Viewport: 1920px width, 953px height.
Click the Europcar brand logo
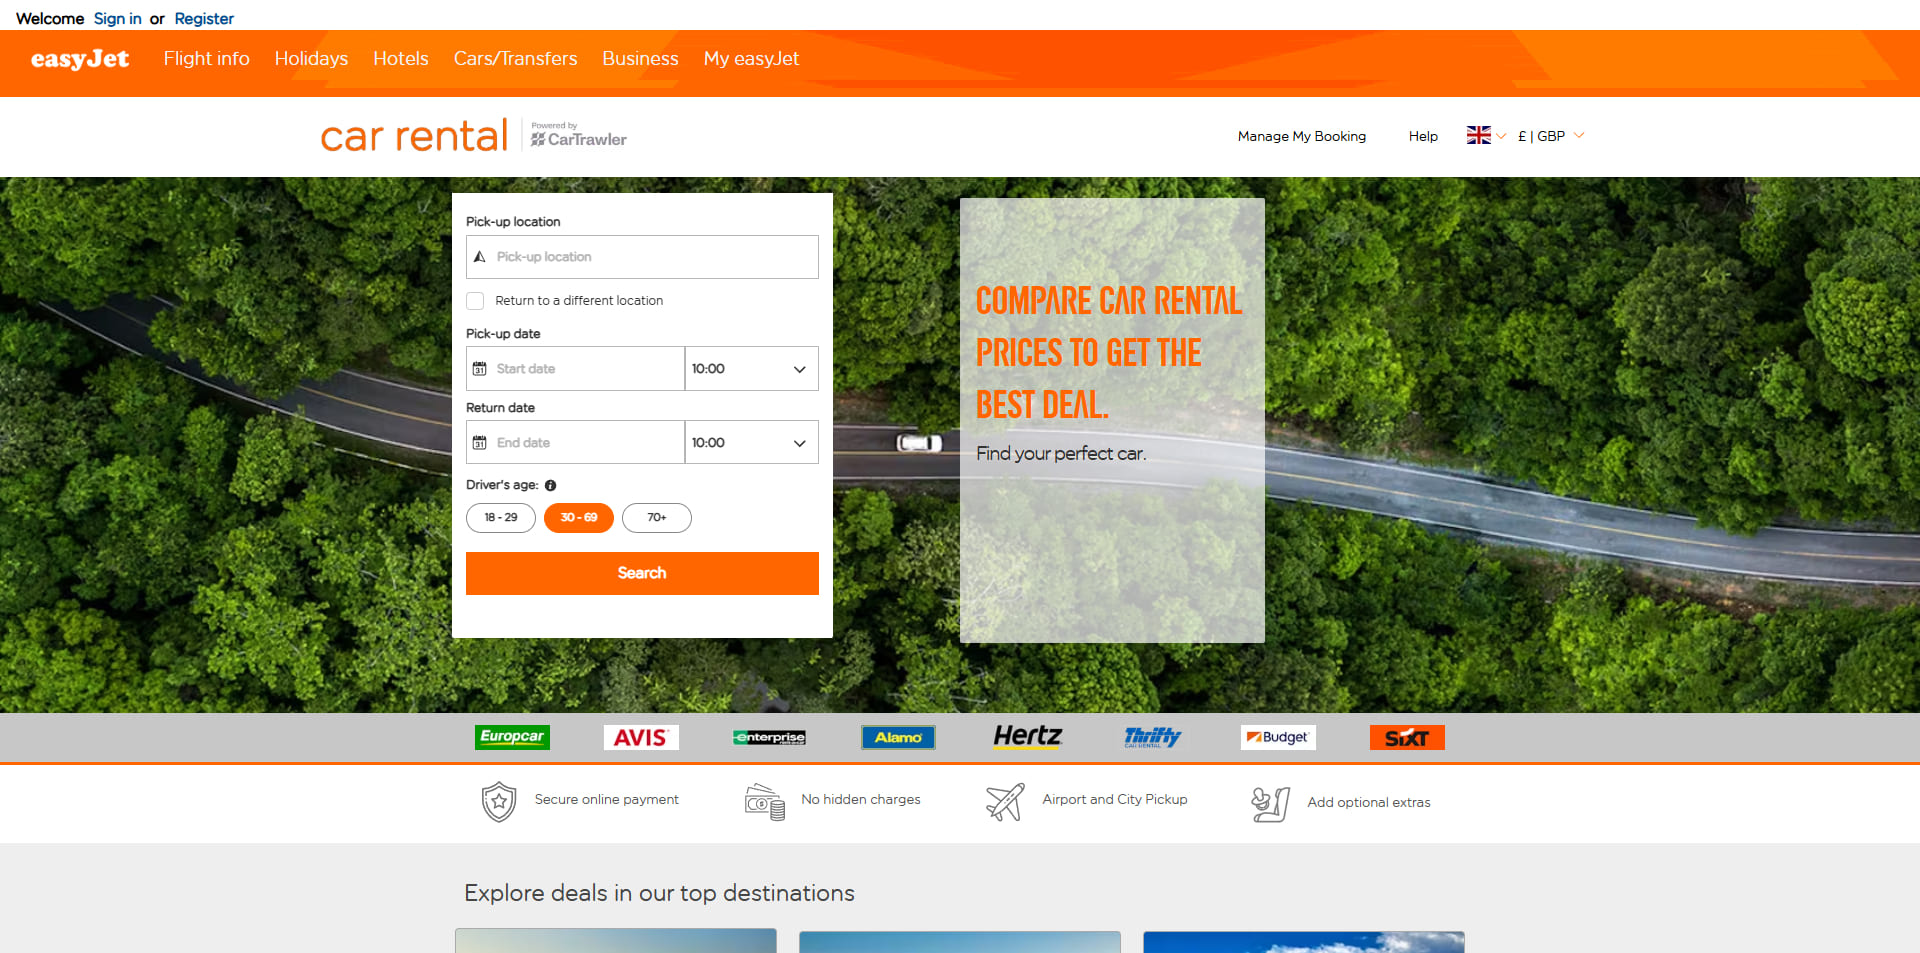pos(512,737)
